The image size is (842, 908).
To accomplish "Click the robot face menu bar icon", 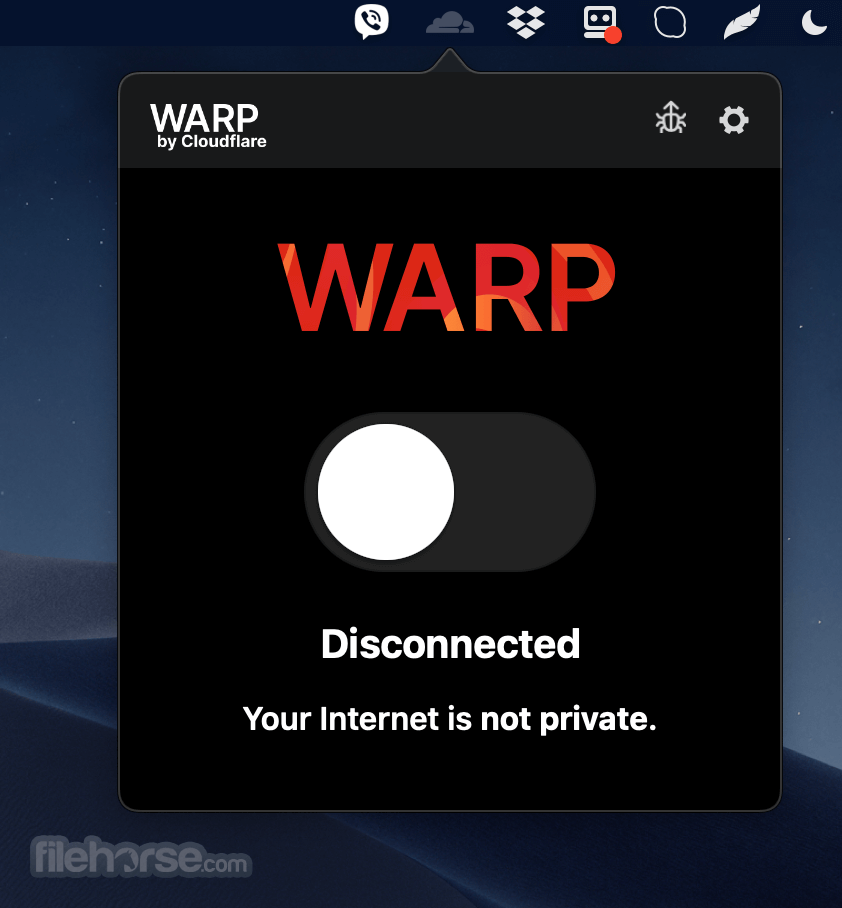I will point(600,23).
